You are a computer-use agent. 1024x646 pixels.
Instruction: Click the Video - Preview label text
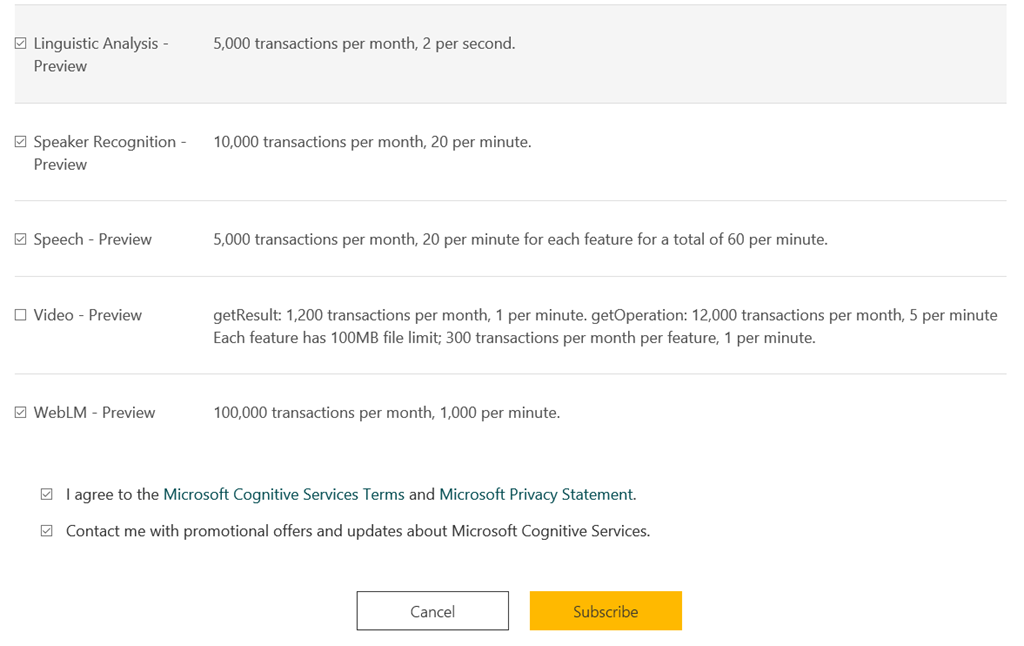88,315
